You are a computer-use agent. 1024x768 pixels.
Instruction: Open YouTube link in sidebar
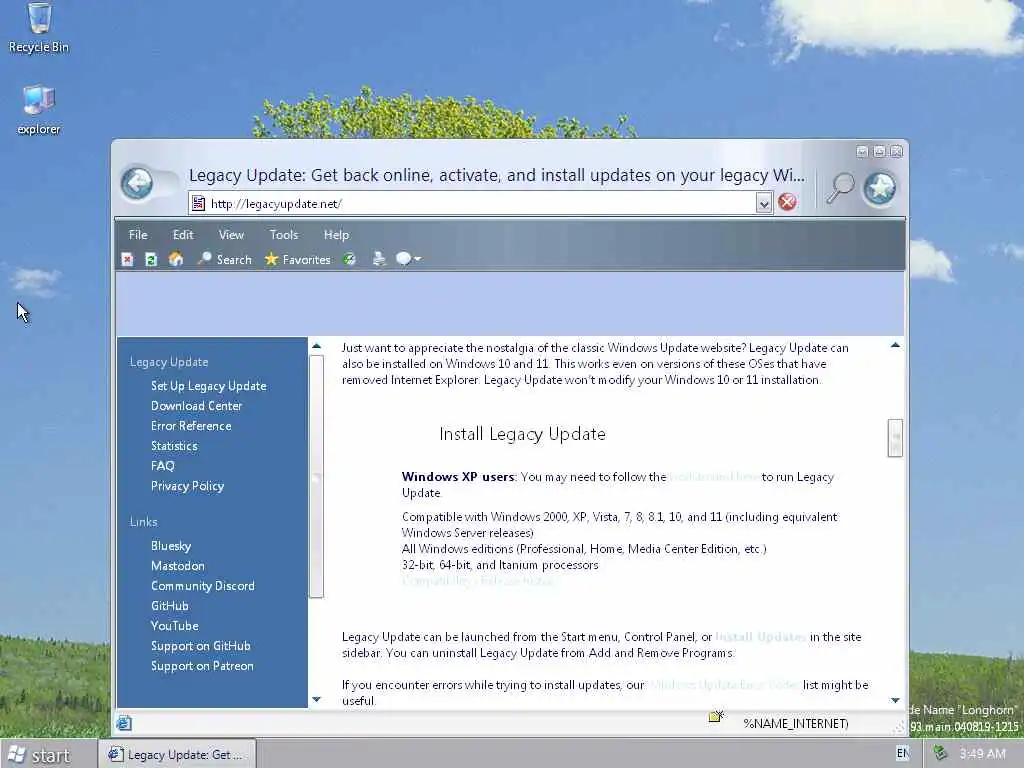click(x=174, y=626)
